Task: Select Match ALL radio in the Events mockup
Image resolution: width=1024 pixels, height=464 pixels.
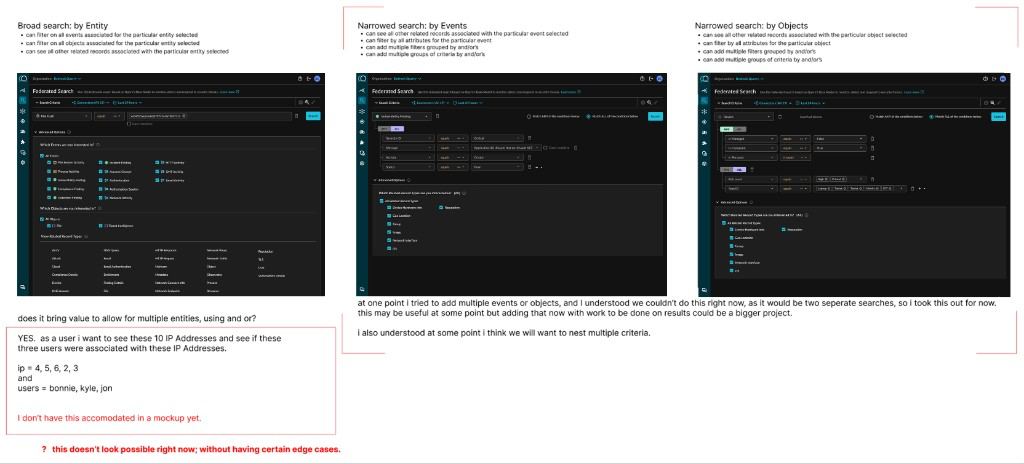Action: click(588, 116)
